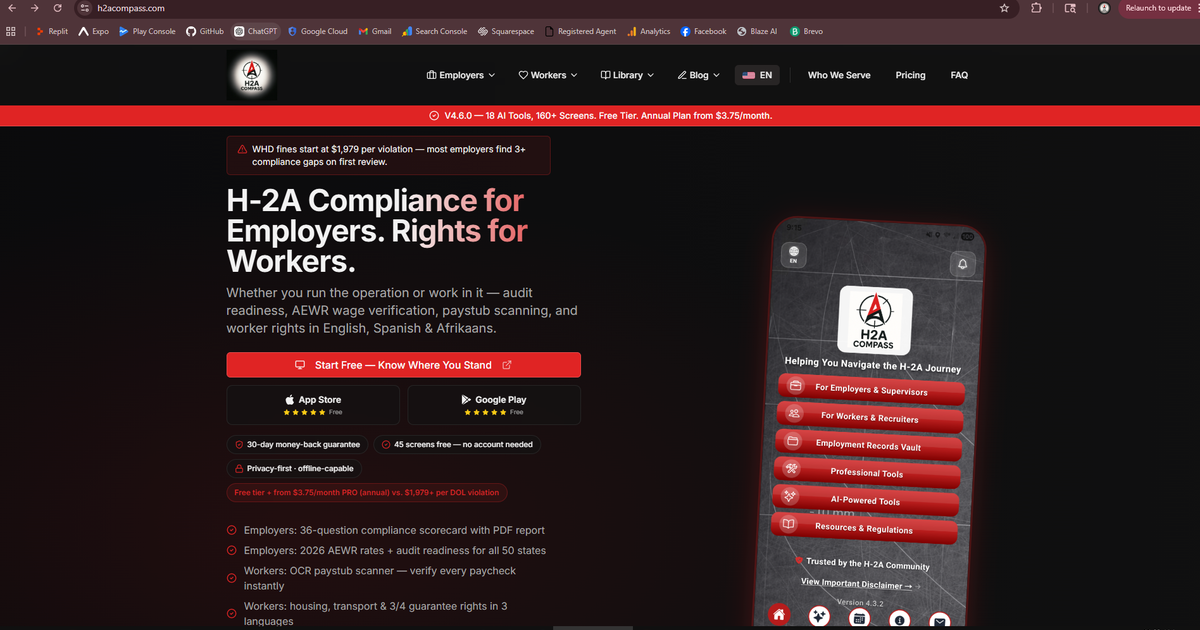
Task: Click Relaunch to update button
Action: click(1159, 8)
